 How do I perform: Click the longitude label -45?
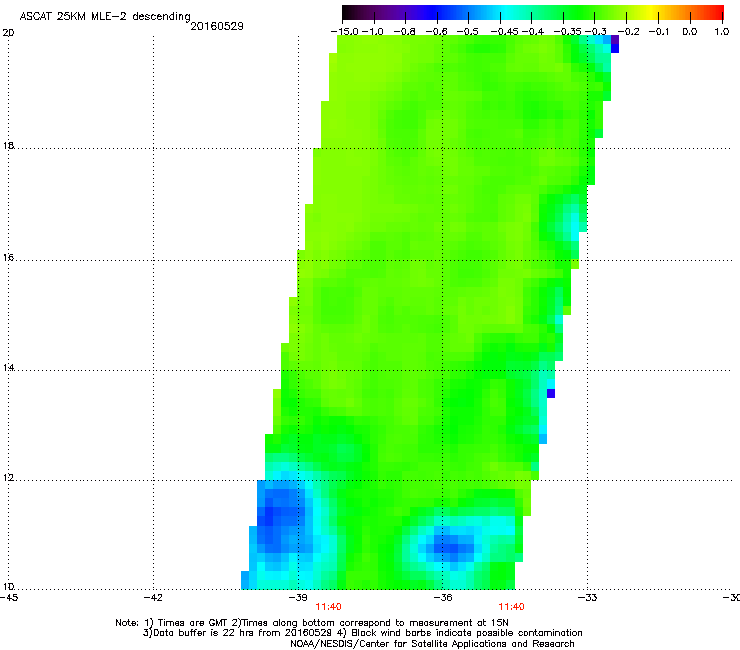click(9, 598)
